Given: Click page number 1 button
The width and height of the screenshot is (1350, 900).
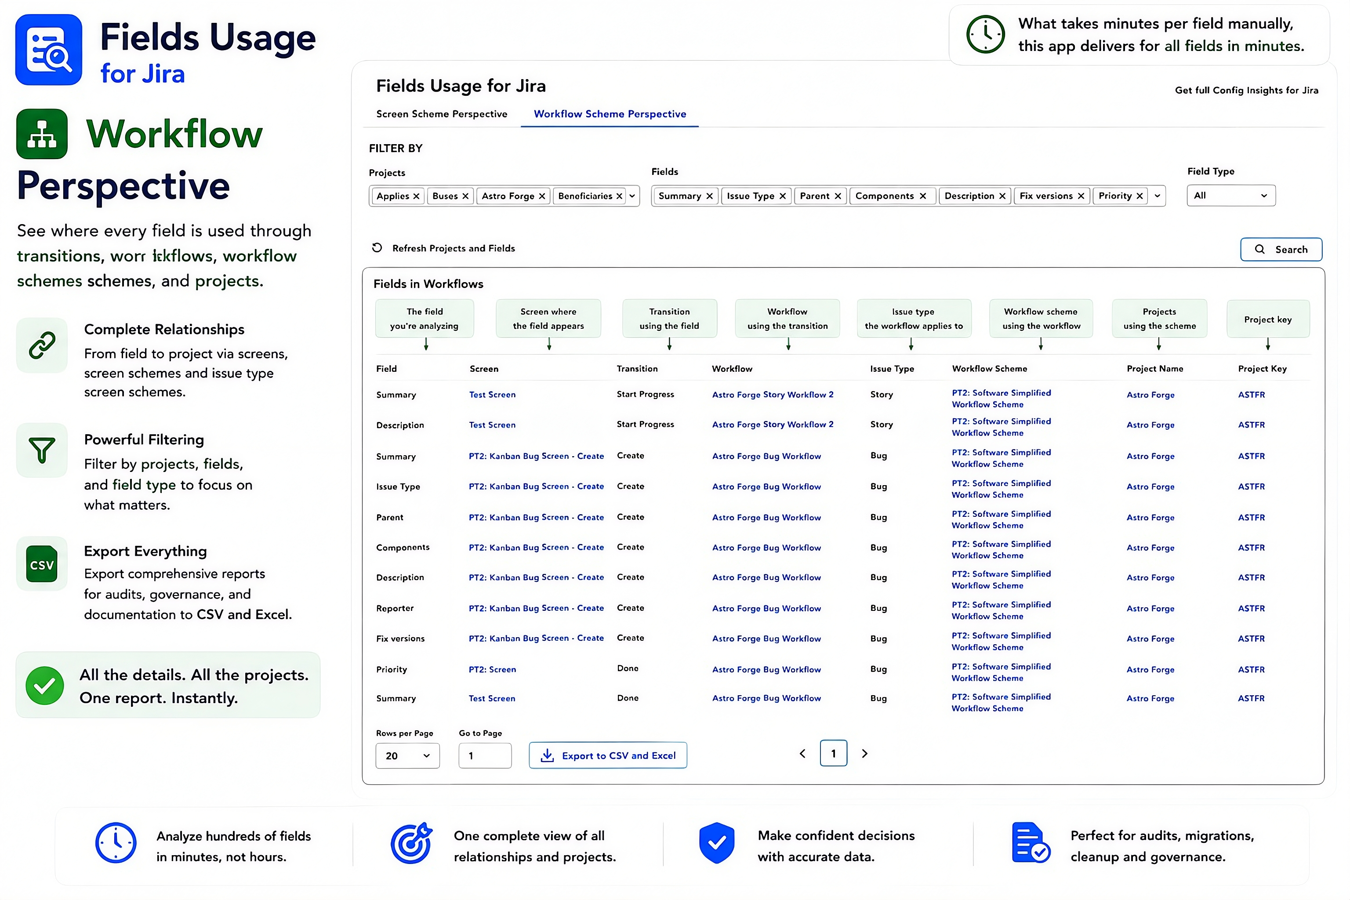Looking at the screenshot, I should [833, 753].
